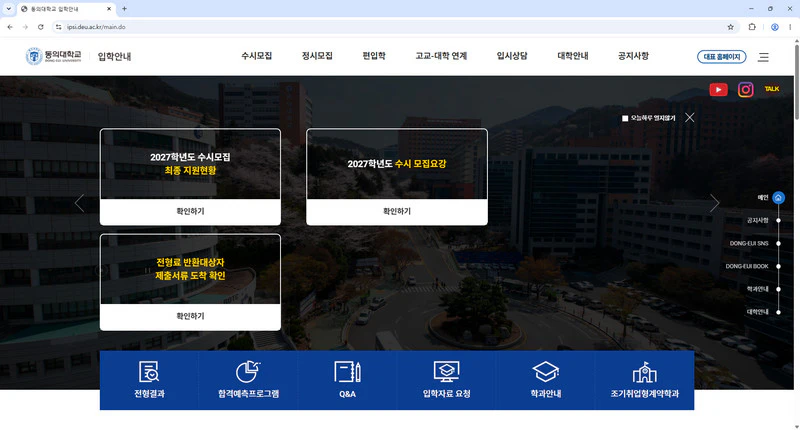
Task: Click the 입학안내 header link
Action: pyautogui.click(x=114, y=56)
